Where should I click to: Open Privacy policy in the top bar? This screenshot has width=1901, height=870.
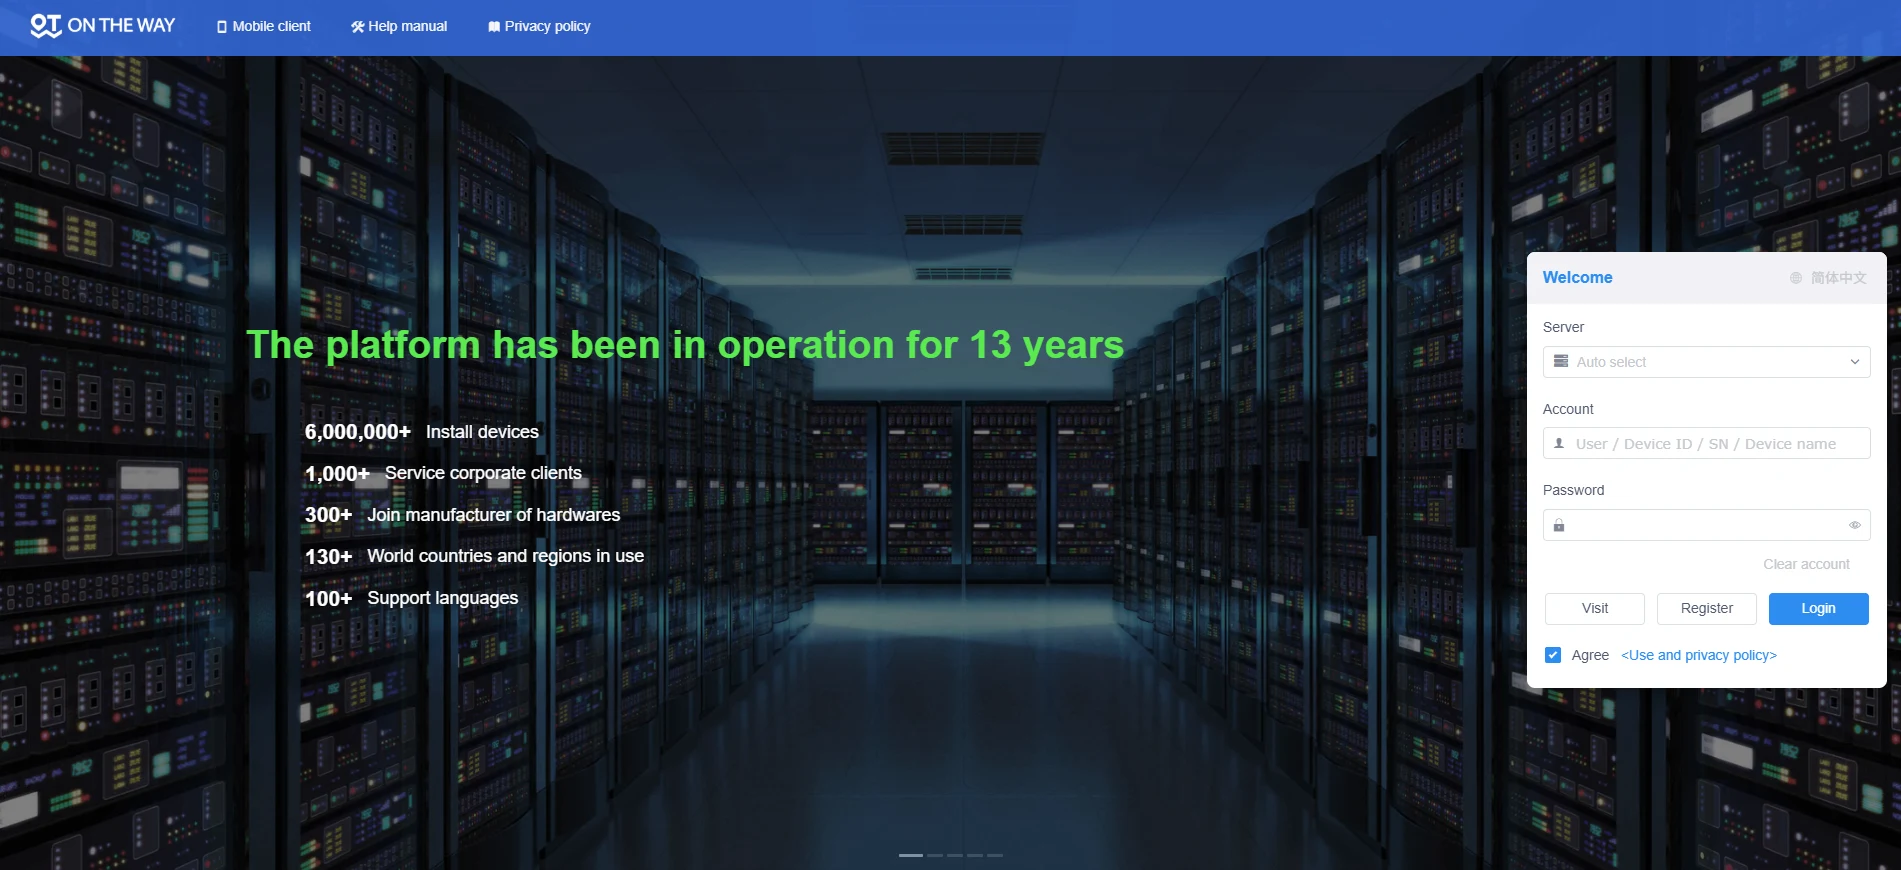[x=539, y=27]
